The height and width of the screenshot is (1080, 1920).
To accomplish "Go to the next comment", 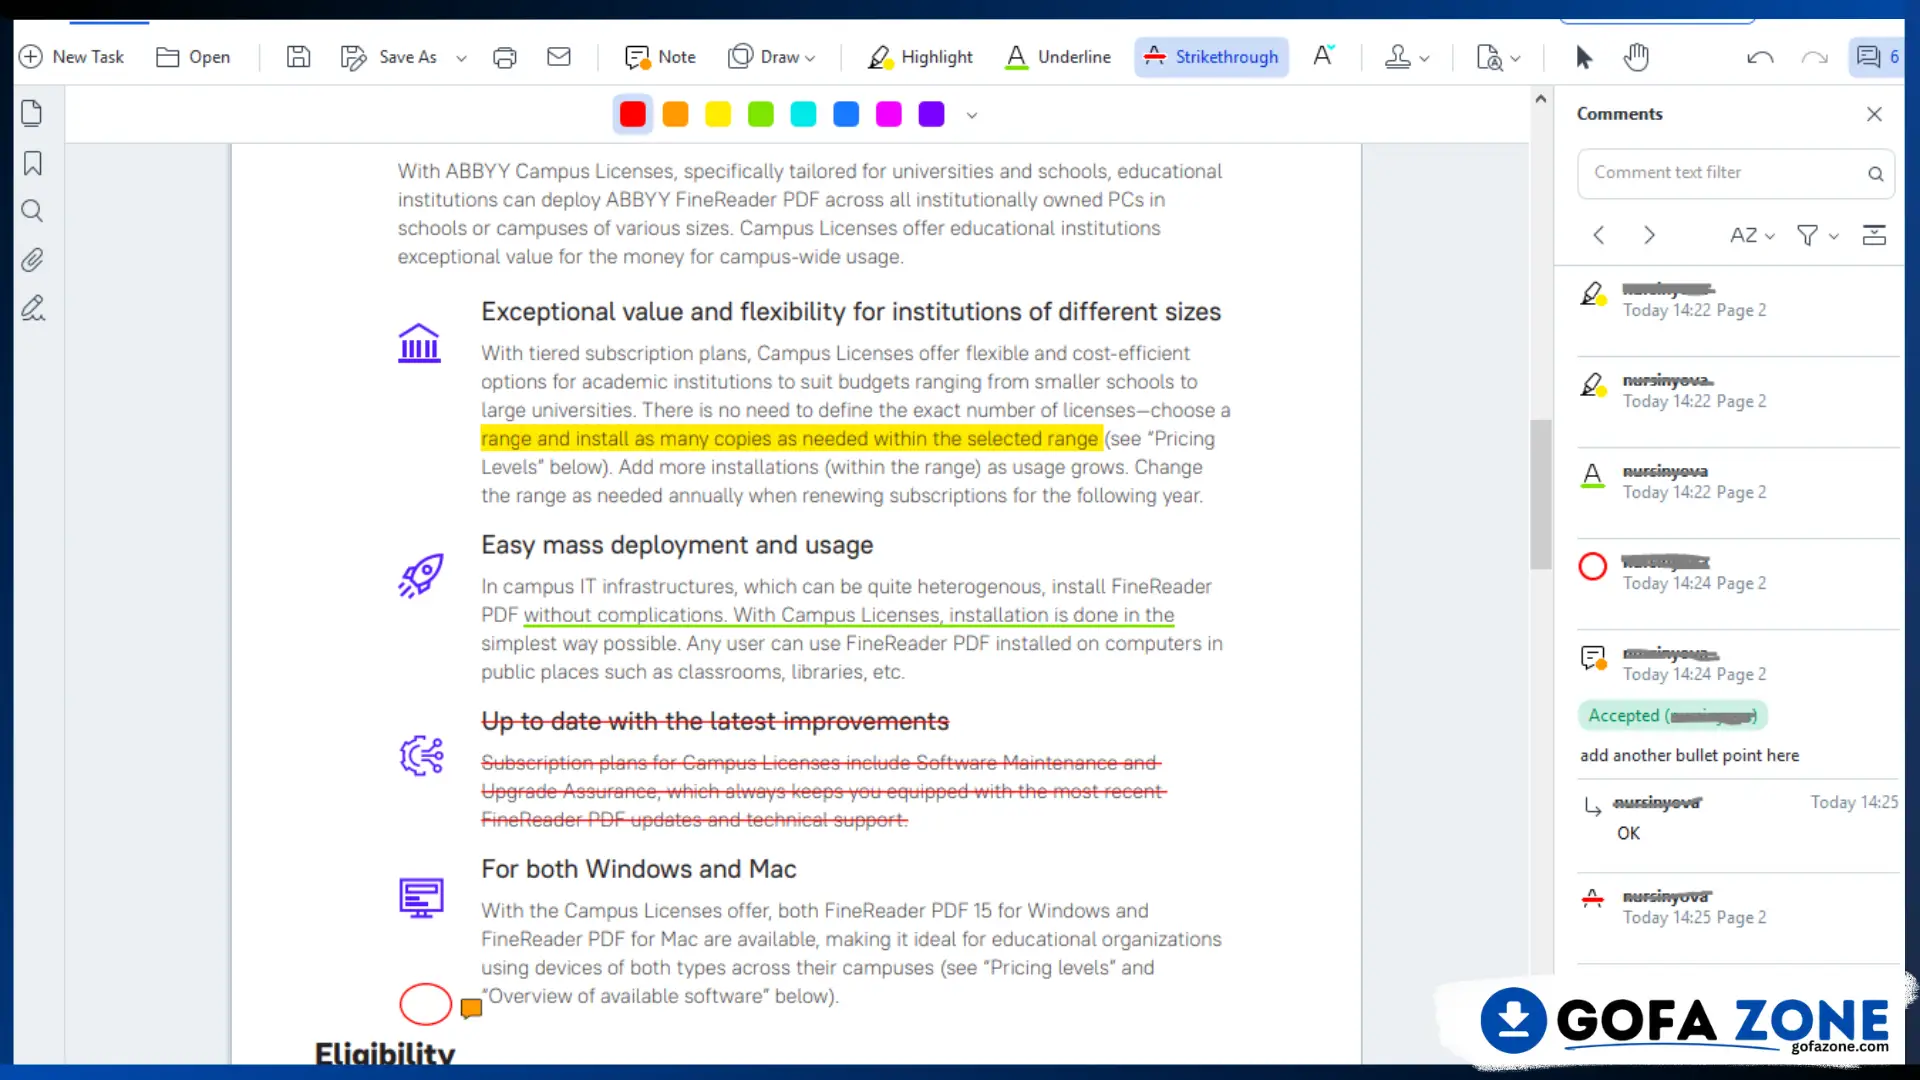I will point(1650,235).
